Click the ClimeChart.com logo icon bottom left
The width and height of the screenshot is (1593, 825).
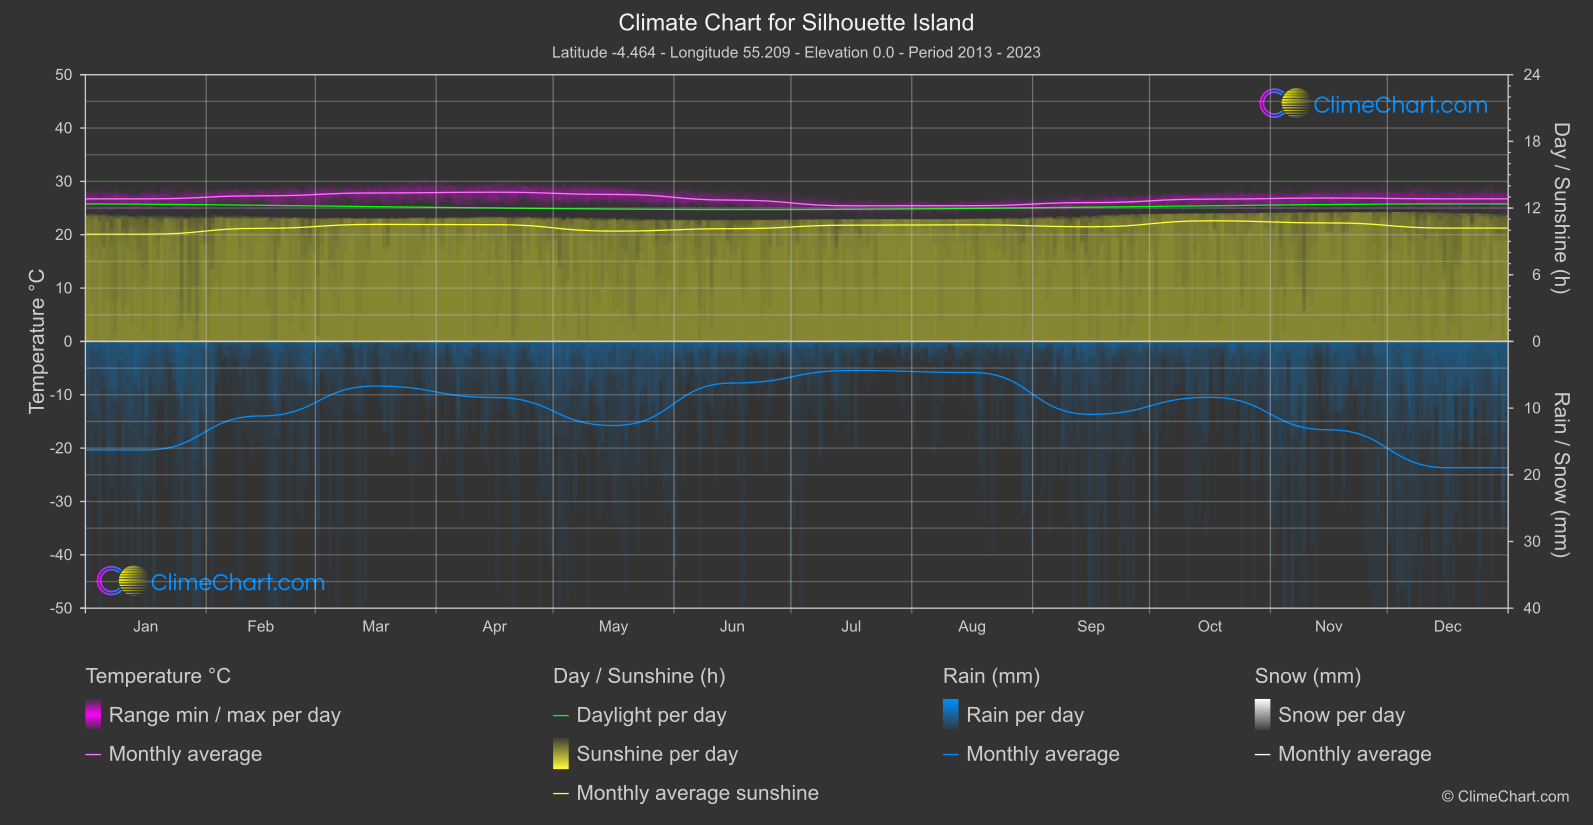pyautogui.click(x=122, y=581)
